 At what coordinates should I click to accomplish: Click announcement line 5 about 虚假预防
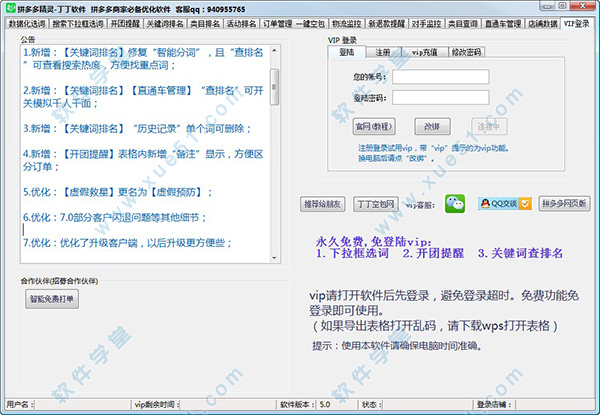click(117, 192)
